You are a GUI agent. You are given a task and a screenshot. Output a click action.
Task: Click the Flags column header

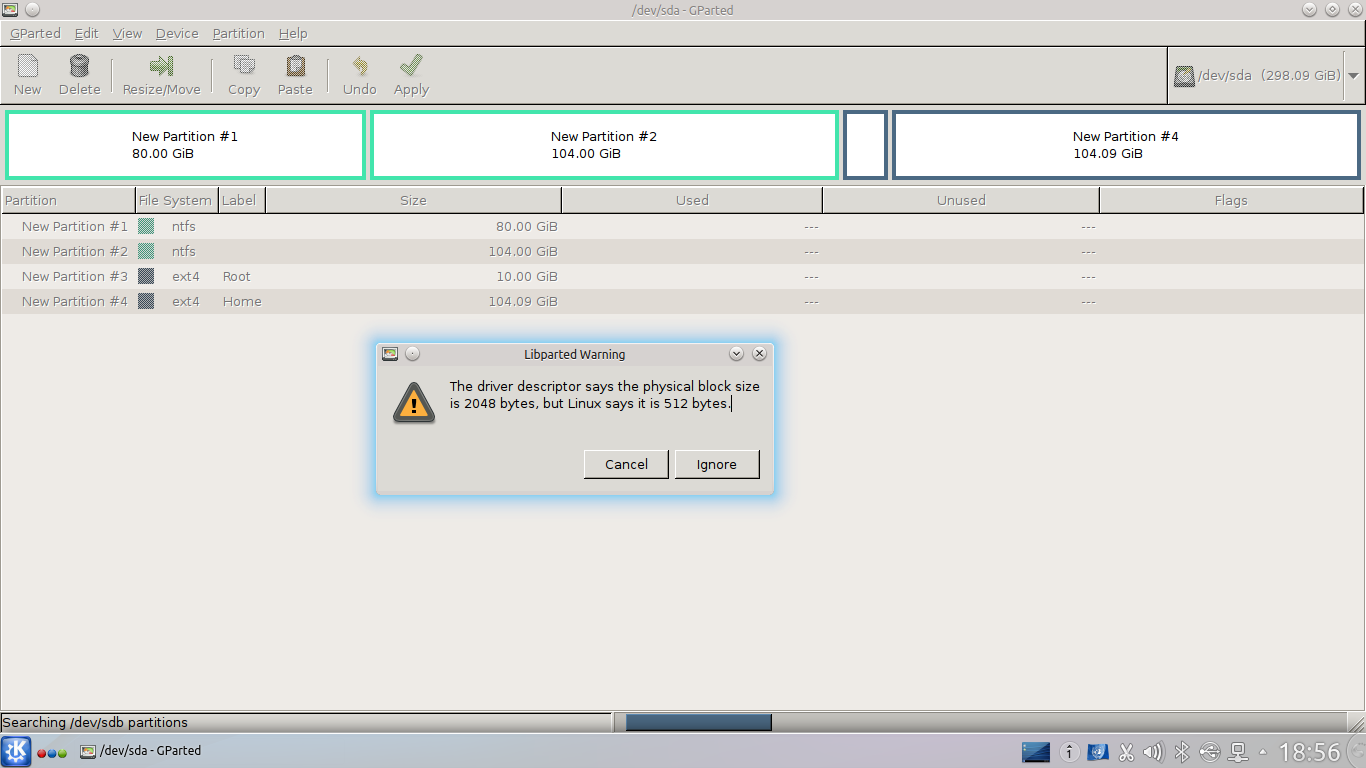[x=1231, y=200]
